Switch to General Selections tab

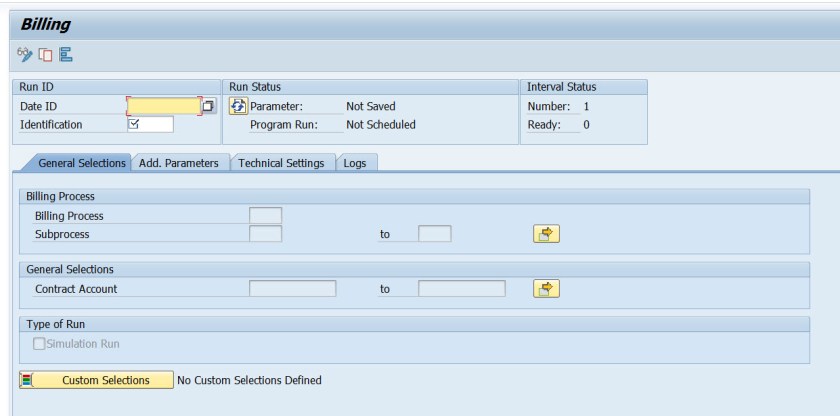(81, 163)
